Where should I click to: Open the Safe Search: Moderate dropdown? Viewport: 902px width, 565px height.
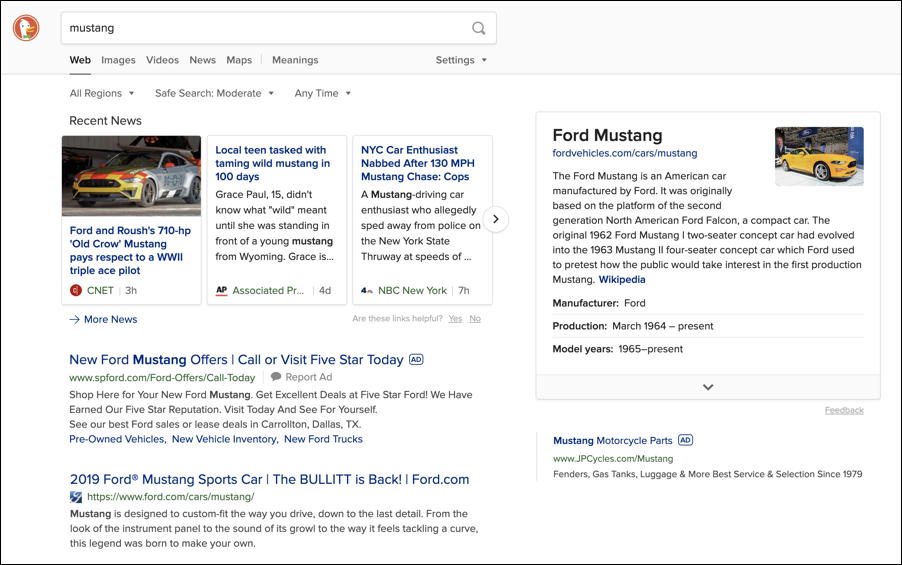214,93
